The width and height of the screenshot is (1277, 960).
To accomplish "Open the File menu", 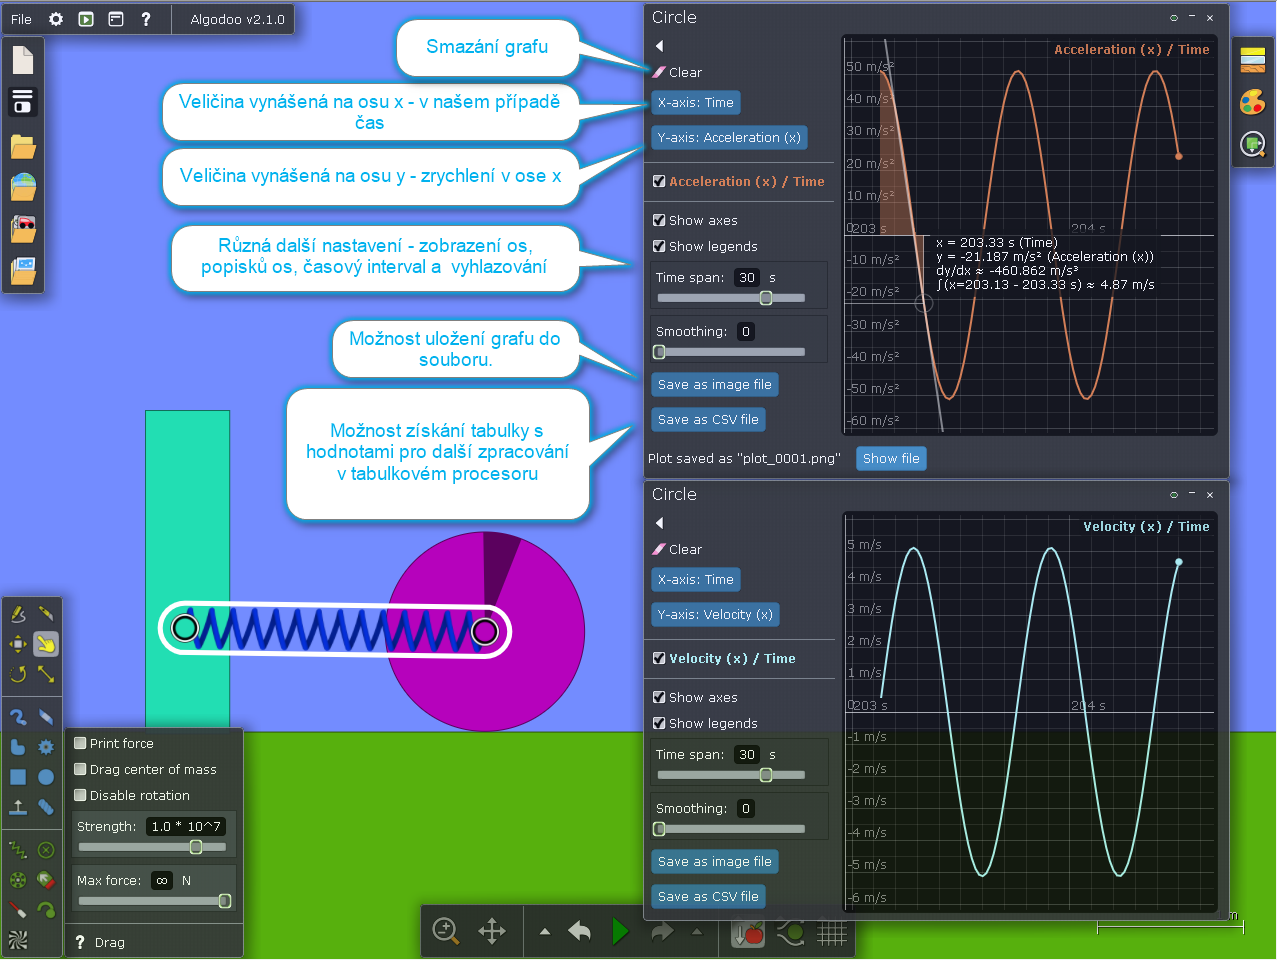I will point(21,19).
